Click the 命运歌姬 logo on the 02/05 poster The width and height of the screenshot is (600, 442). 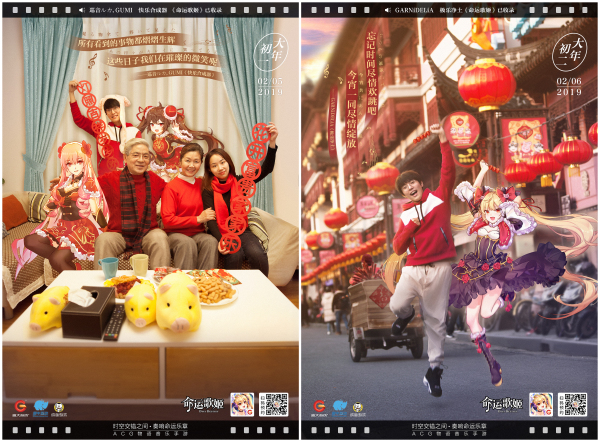pyautogui.click(x=202, y=405)
